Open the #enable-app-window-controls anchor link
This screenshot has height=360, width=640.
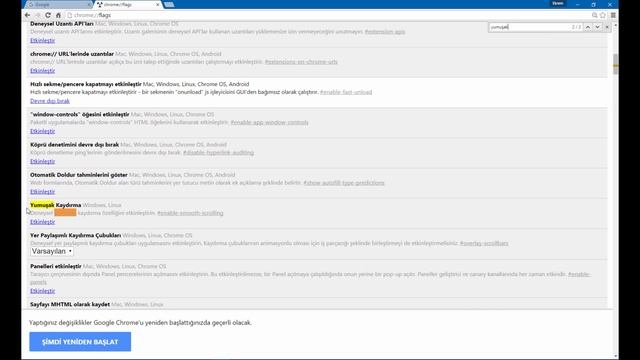pos(269,122)
